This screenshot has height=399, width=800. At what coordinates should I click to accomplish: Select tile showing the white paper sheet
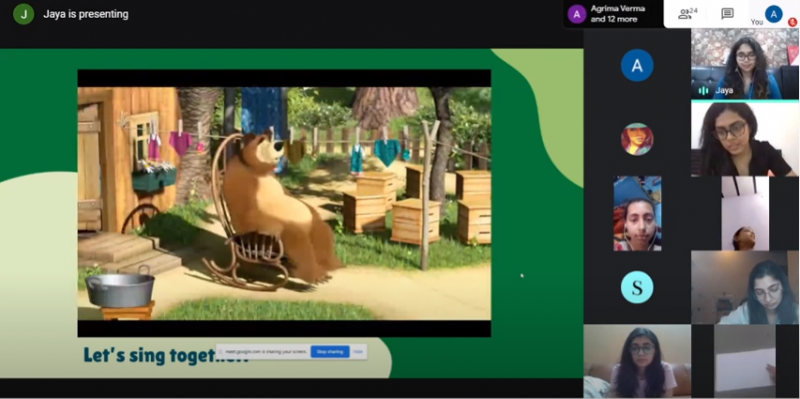pos(745,361)
